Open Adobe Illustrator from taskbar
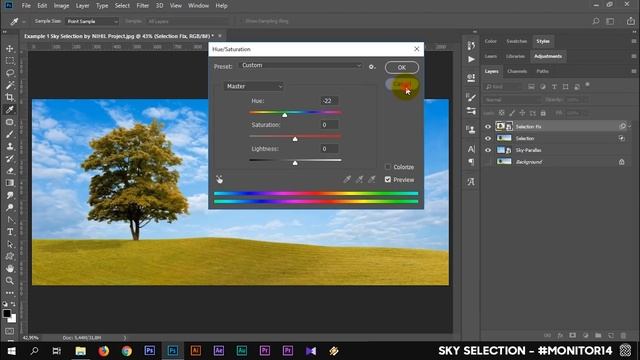The image size is (640, 360). (196, 351)
